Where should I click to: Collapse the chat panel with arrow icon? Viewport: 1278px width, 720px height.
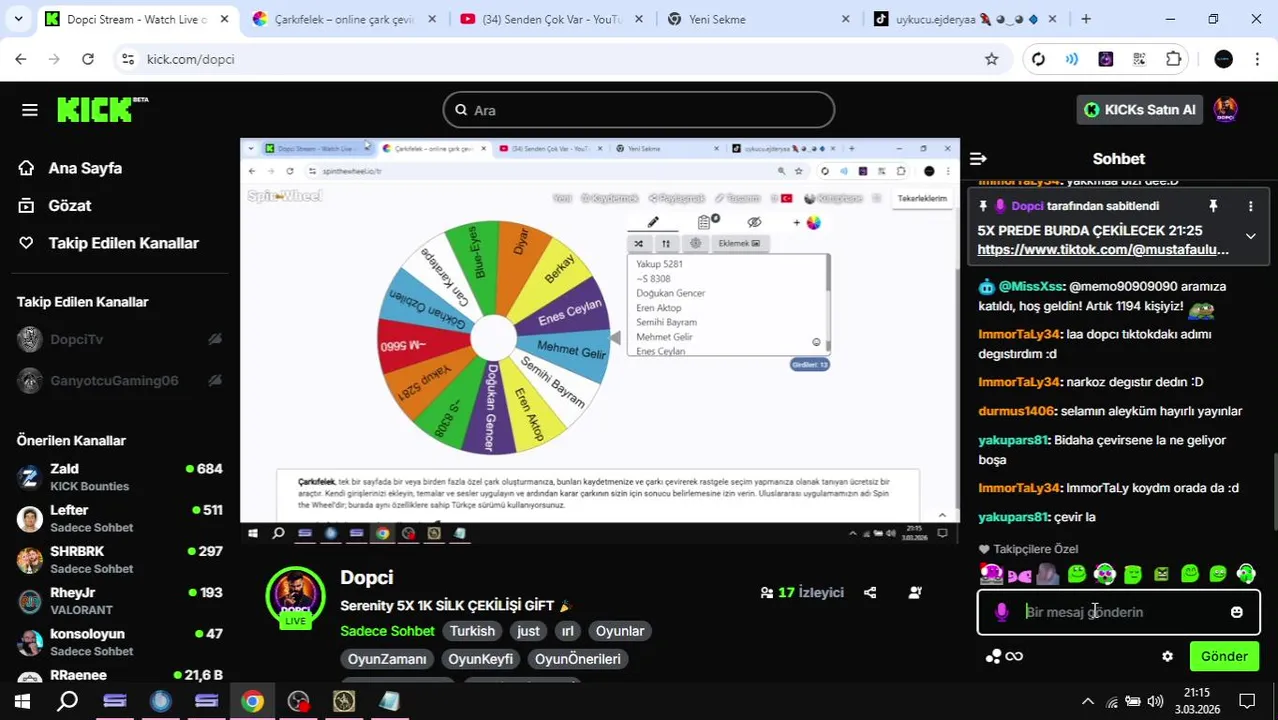(978, 159)
